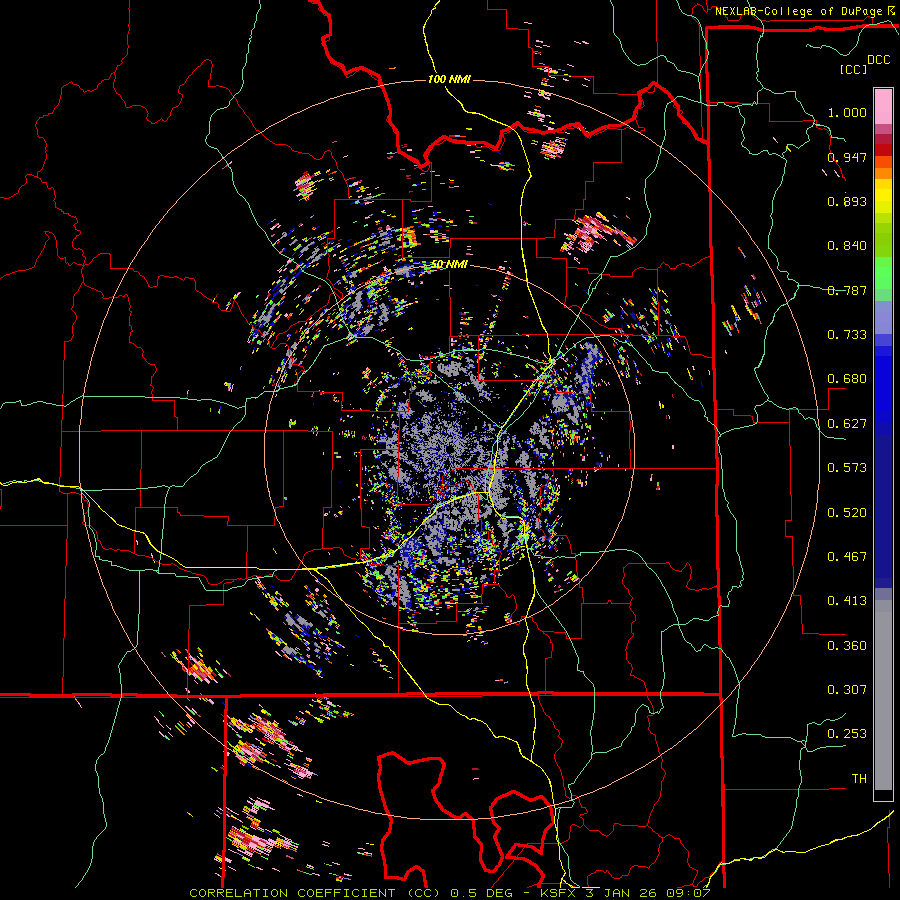The width and height of the screenshot is (900, 900).
Task: Click the 50 NMI range ring label
Action: (x=449, y=264)
